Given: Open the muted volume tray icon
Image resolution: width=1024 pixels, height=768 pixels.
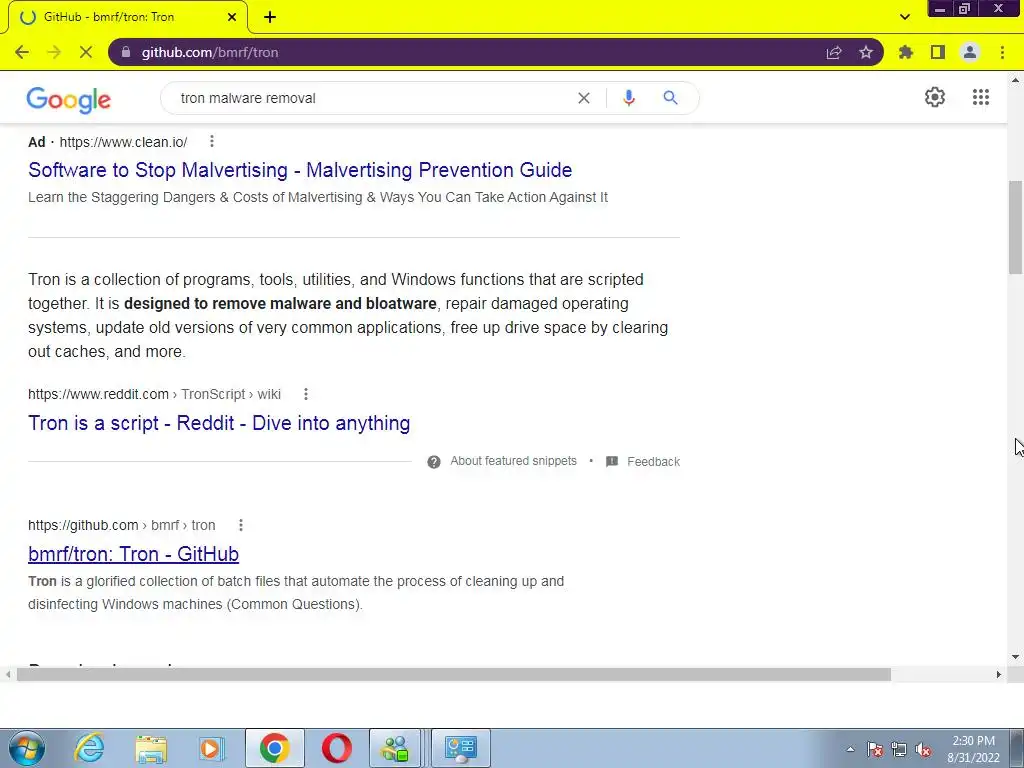Looking at the screenshot, I should pos(923,750).
